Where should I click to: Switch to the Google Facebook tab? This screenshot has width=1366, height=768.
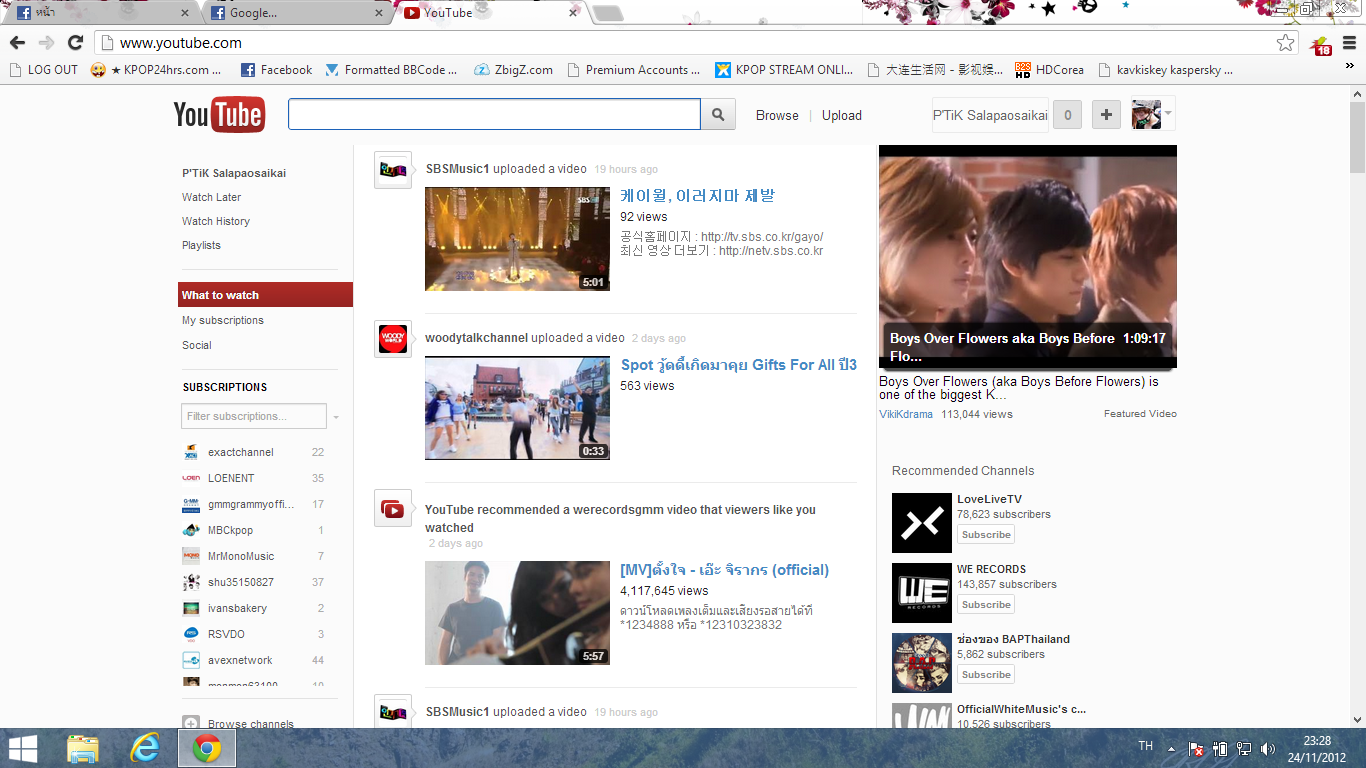[x=299, y=13]
